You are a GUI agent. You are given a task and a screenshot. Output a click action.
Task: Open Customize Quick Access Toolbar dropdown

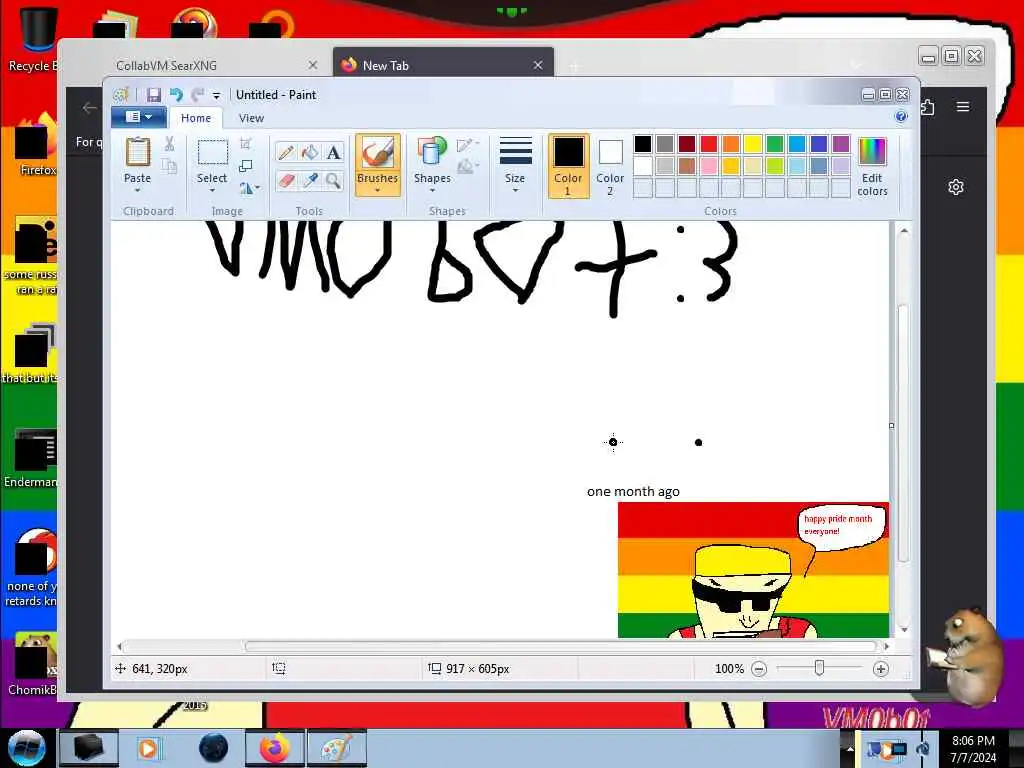(216, 95)
